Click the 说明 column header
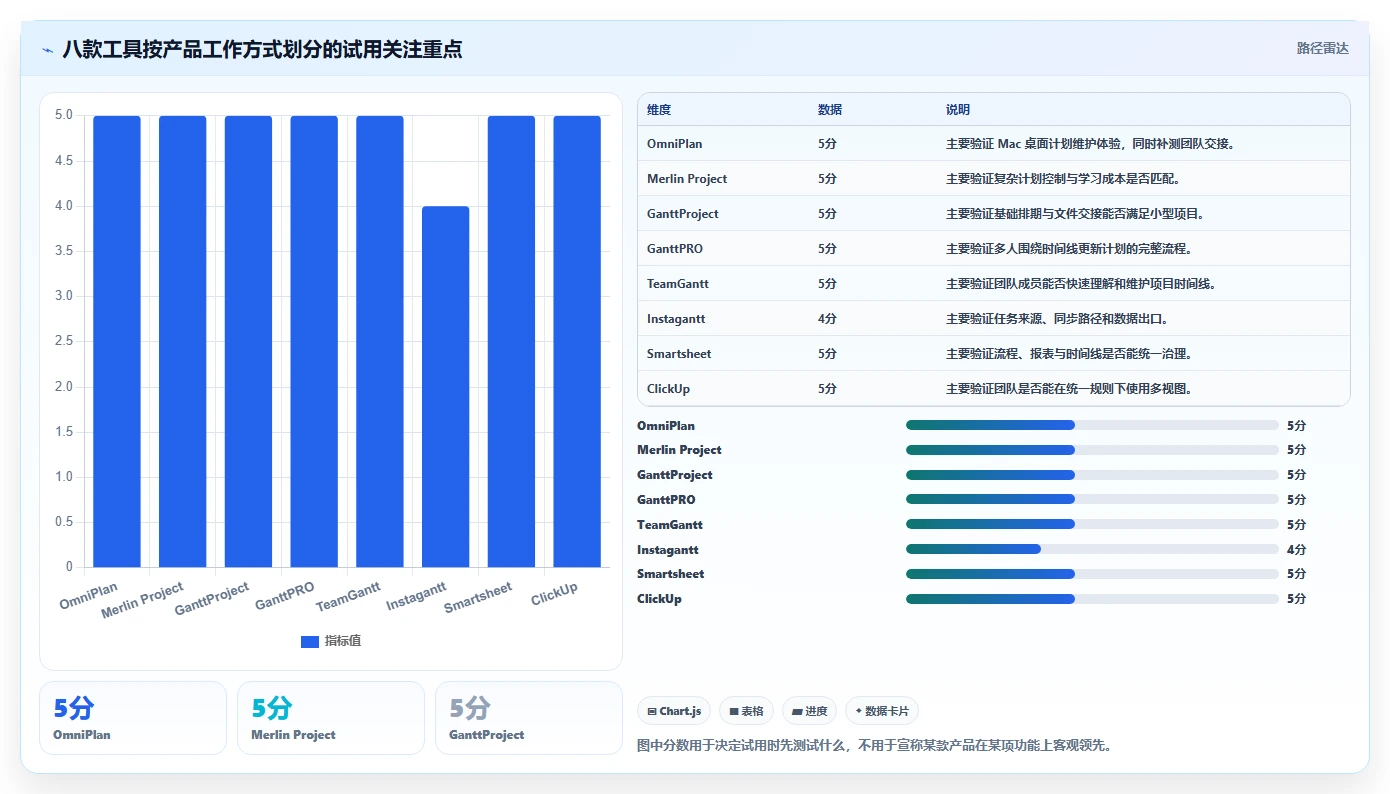 pos(958,110)
